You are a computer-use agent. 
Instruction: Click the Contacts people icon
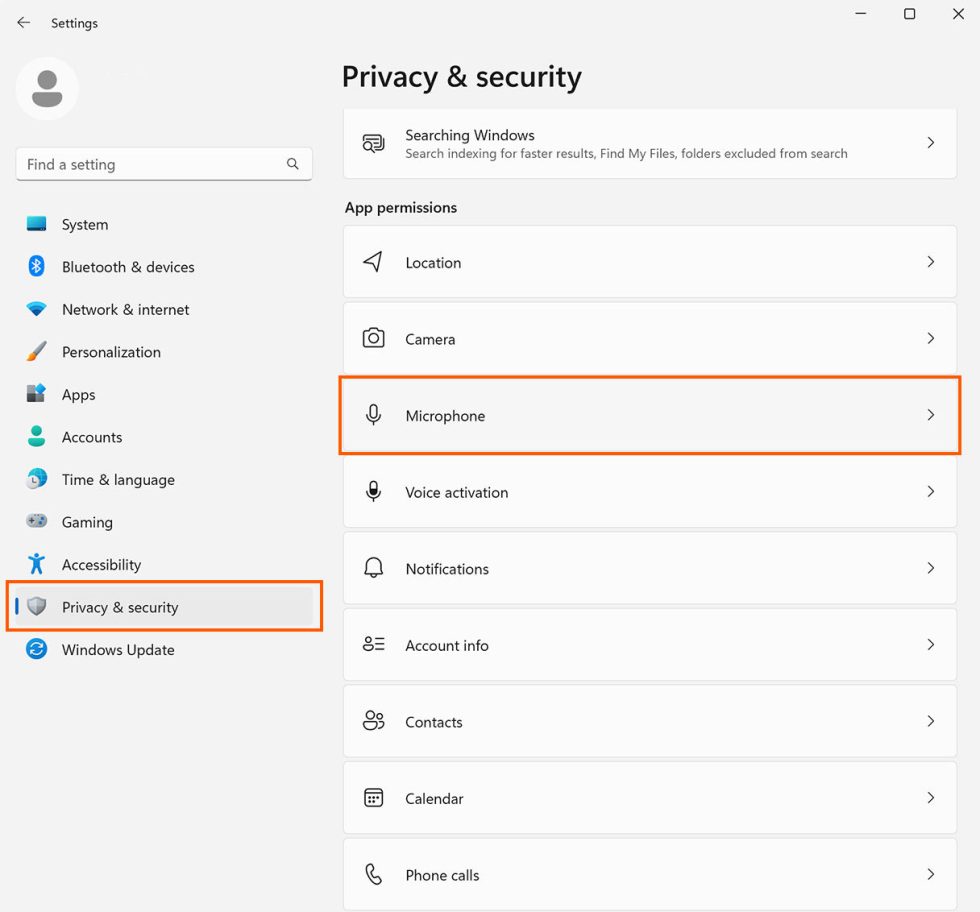click(373, 721)
